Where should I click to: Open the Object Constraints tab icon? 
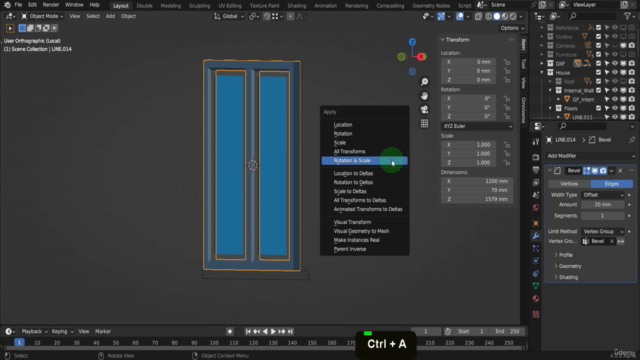(x=536, y=273)
